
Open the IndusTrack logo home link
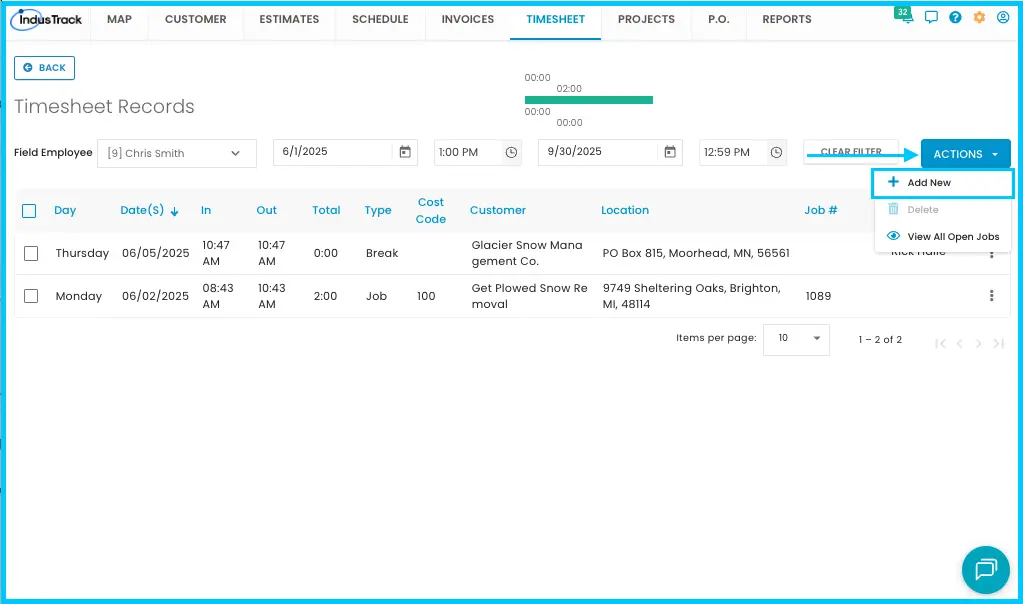click(47, 20)
